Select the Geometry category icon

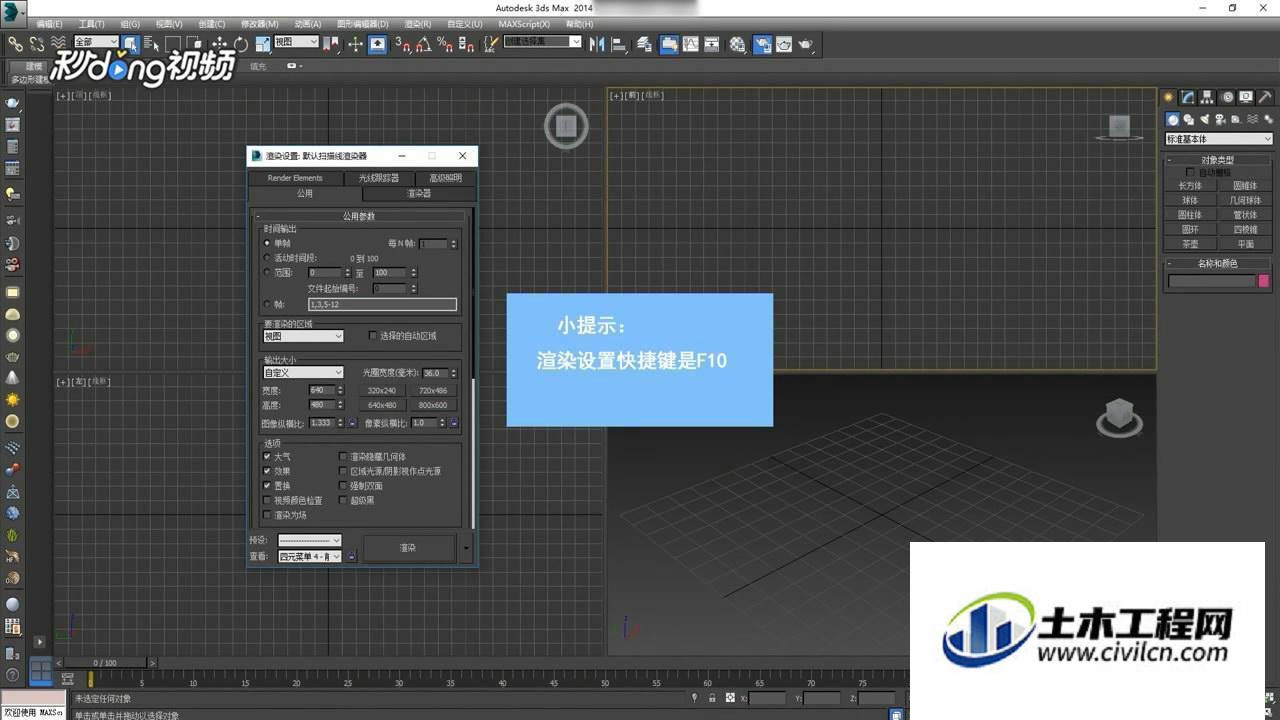coord(1173,119)
